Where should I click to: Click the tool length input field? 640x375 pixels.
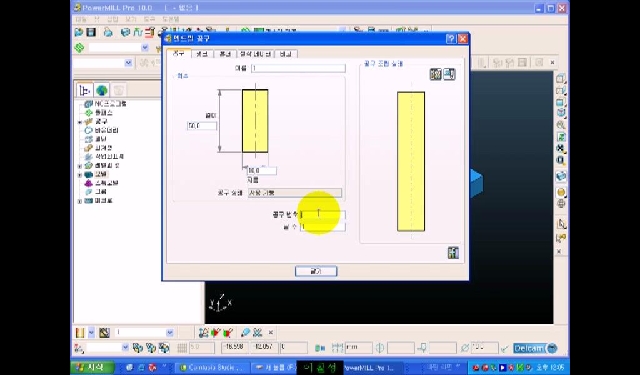pyautogui.click(x=202, y=126)
